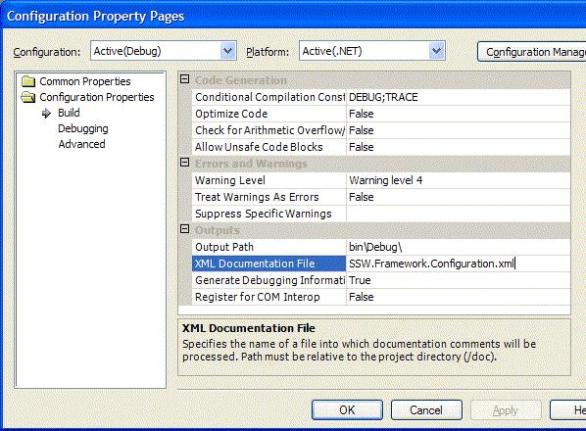Click the False value for Treat Warnings As Errors

click(x=458, y=197)
